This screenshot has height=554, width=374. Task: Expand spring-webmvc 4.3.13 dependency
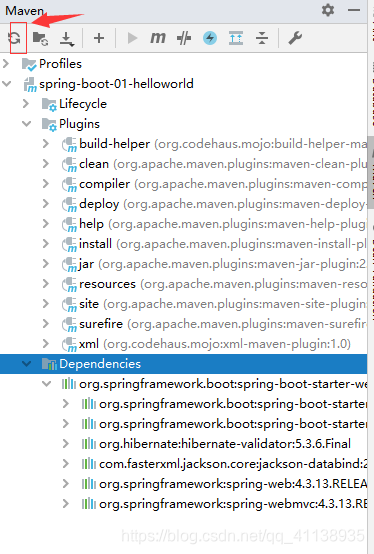pyautogui.click(x=66, y=504)
